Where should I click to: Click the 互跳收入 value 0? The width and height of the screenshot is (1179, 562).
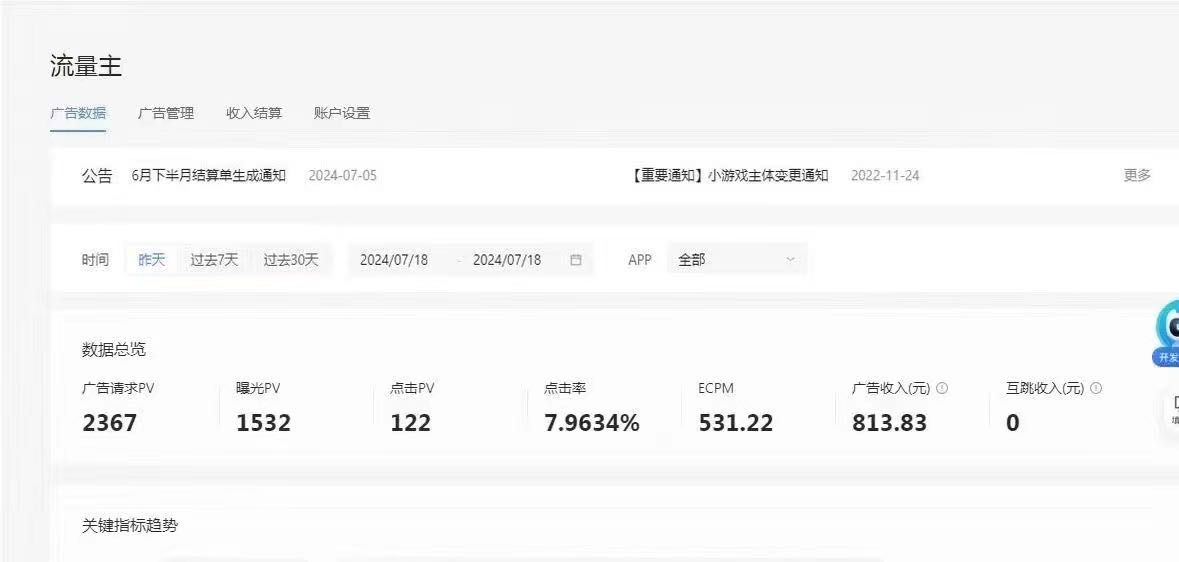click(x=1013, y=423)
